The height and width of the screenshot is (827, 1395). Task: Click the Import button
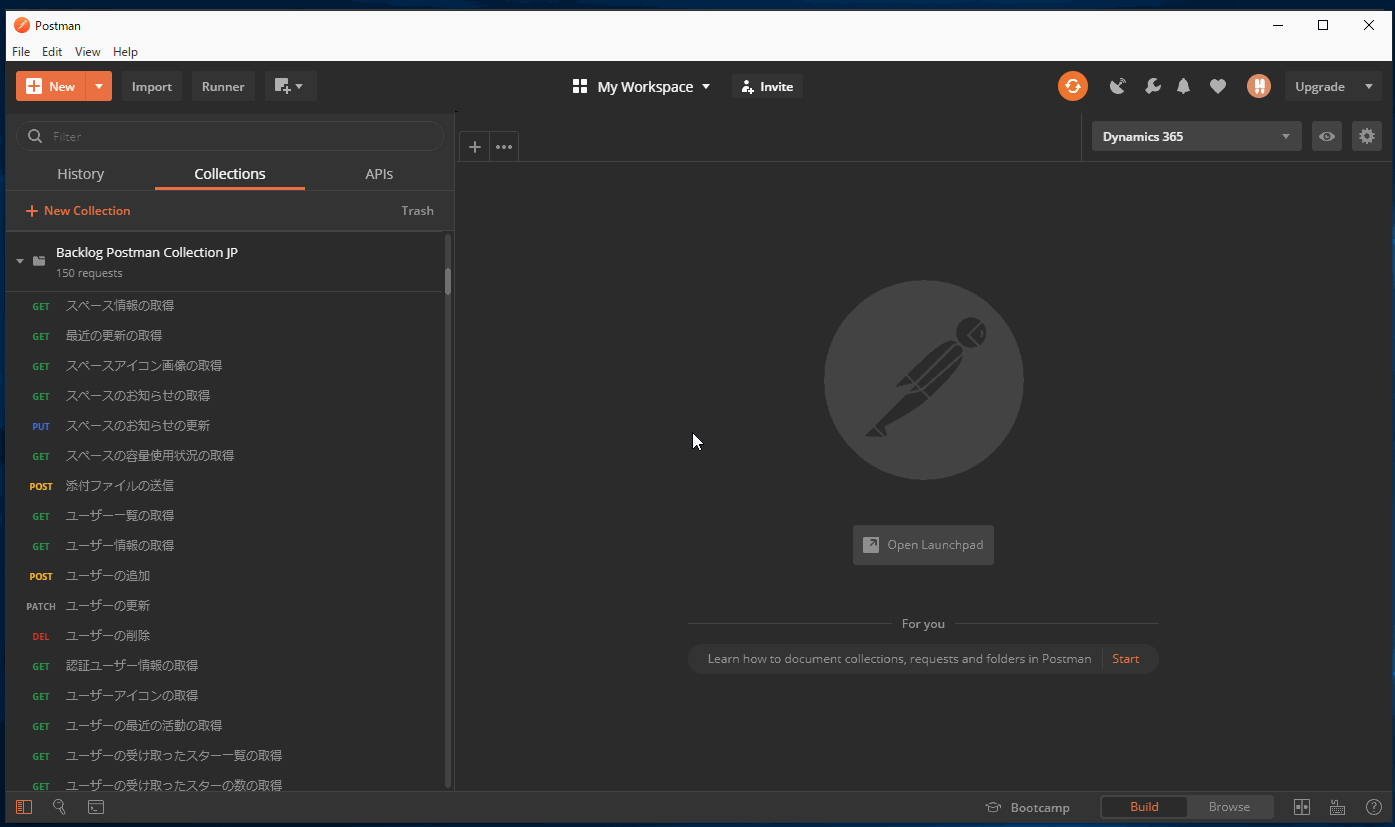pyautogui.click(x=152, y=86)
